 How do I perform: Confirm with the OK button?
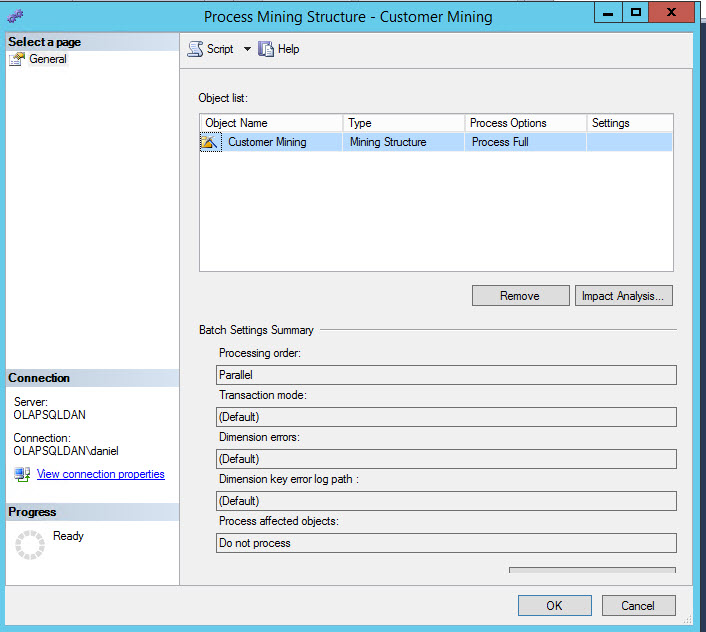(x=554, y=605)
